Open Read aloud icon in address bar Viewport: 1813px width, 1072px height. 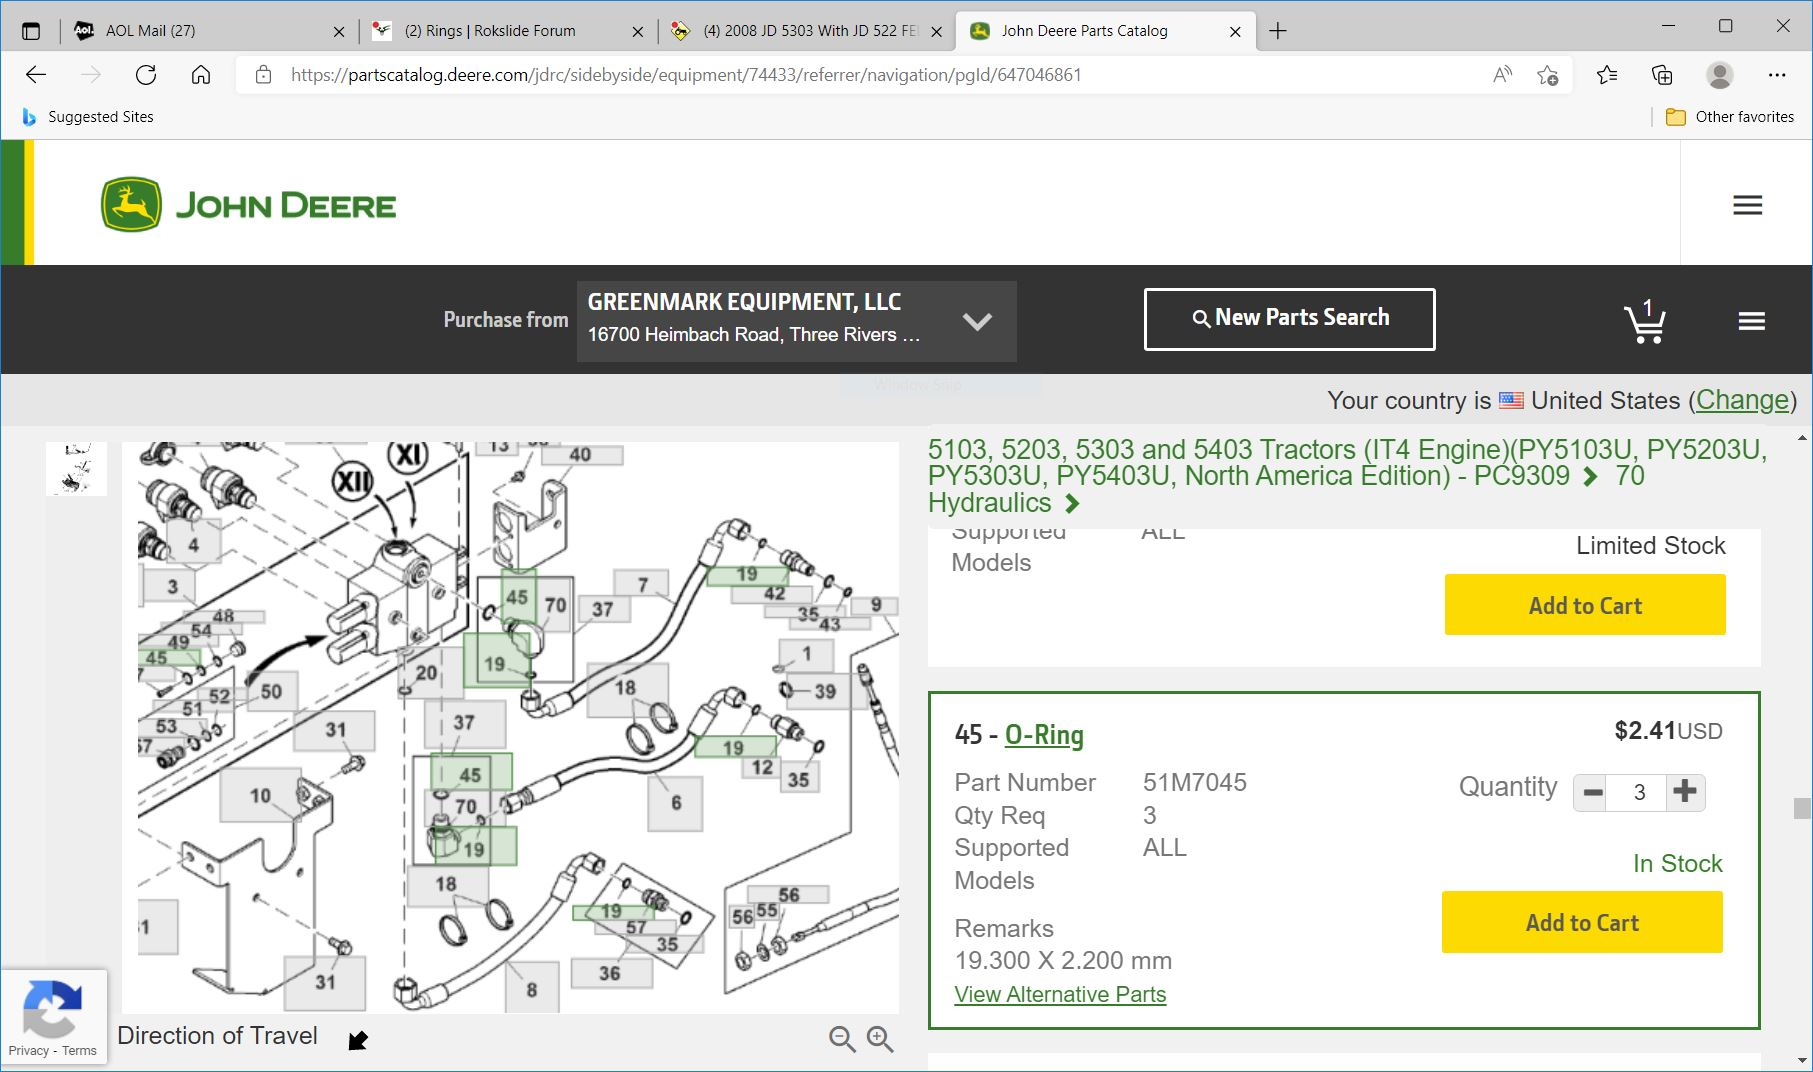click(x=1502, y=75)
